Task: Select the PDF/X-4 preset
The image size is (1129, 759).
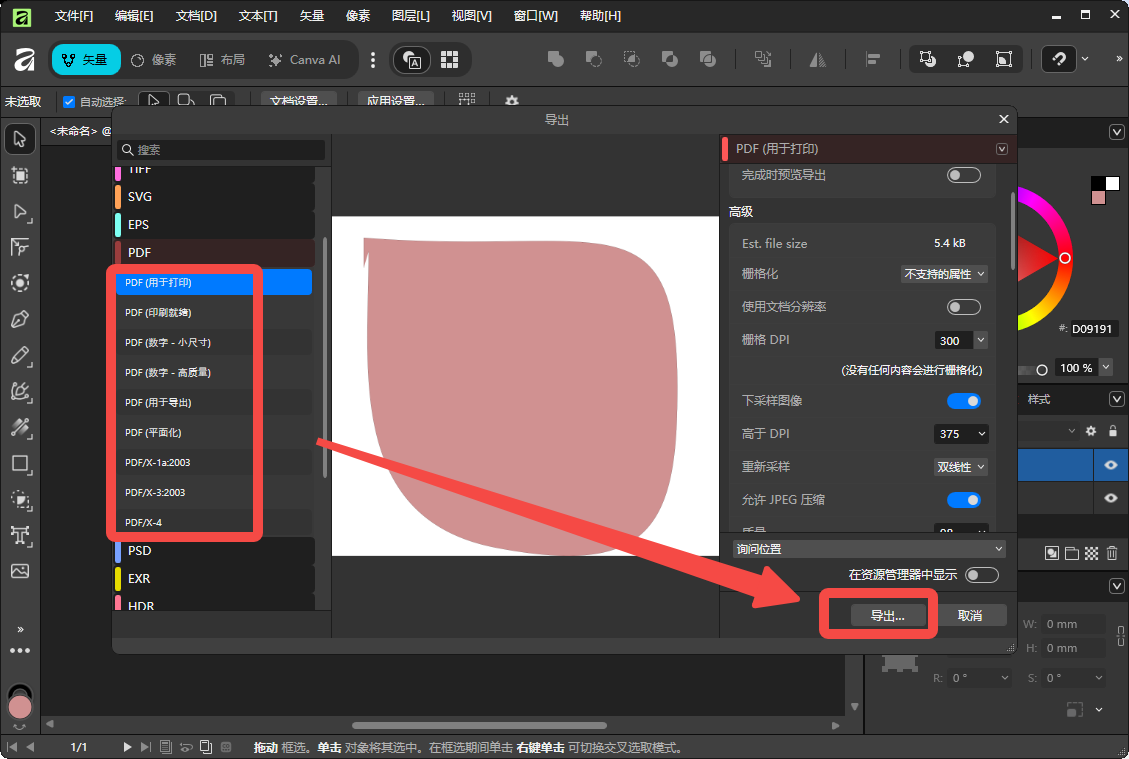Action: coord(214,522)
